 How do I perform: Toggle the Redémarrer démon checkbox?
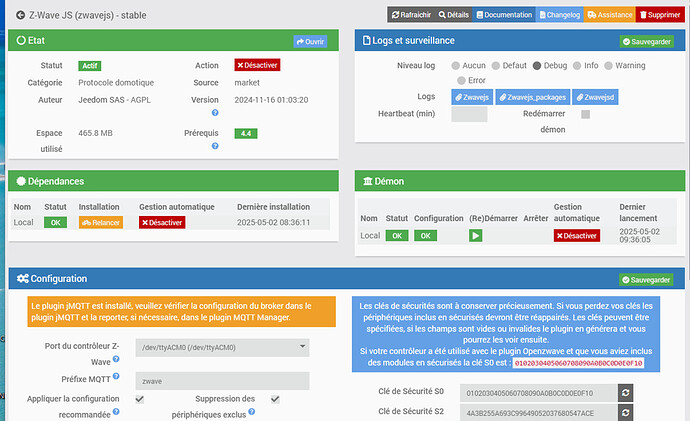[585, 114]
